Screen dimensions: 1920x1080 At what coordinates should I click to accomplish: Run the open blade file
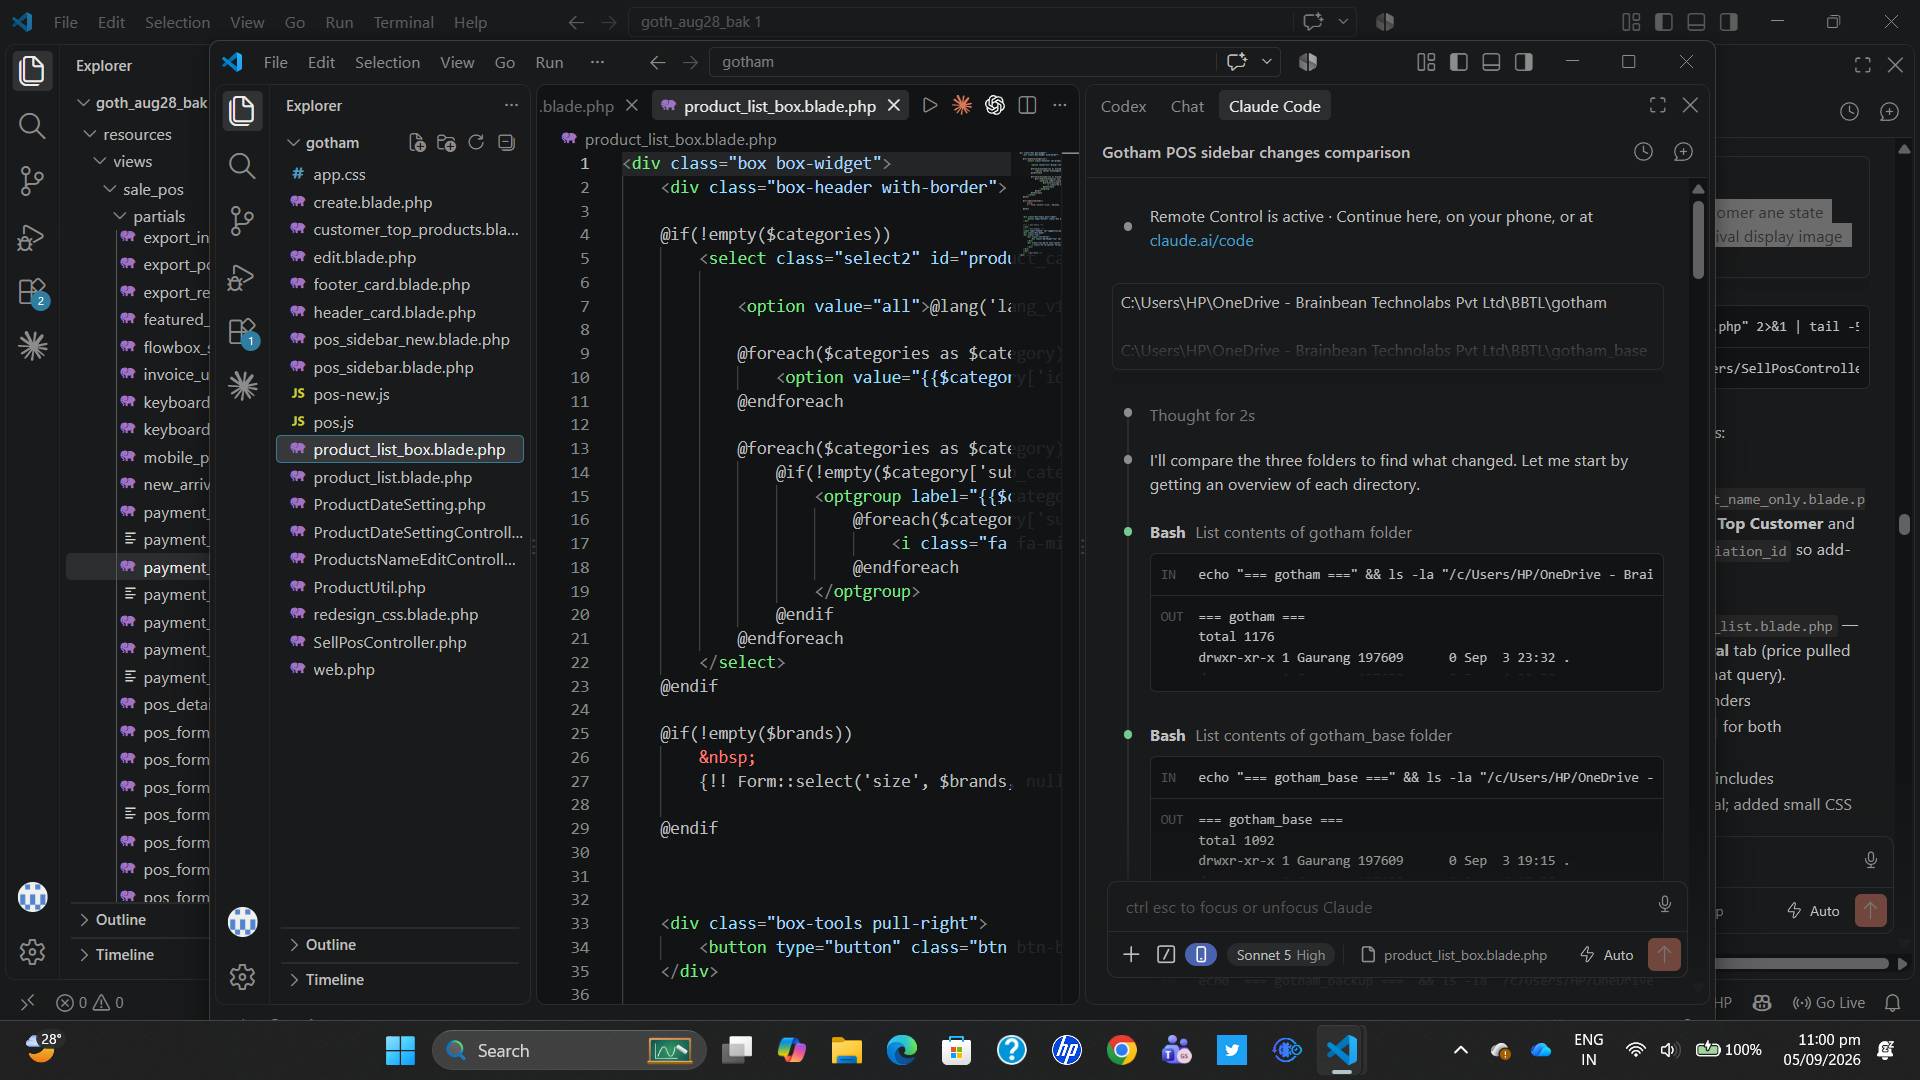(x=930, y=105)
